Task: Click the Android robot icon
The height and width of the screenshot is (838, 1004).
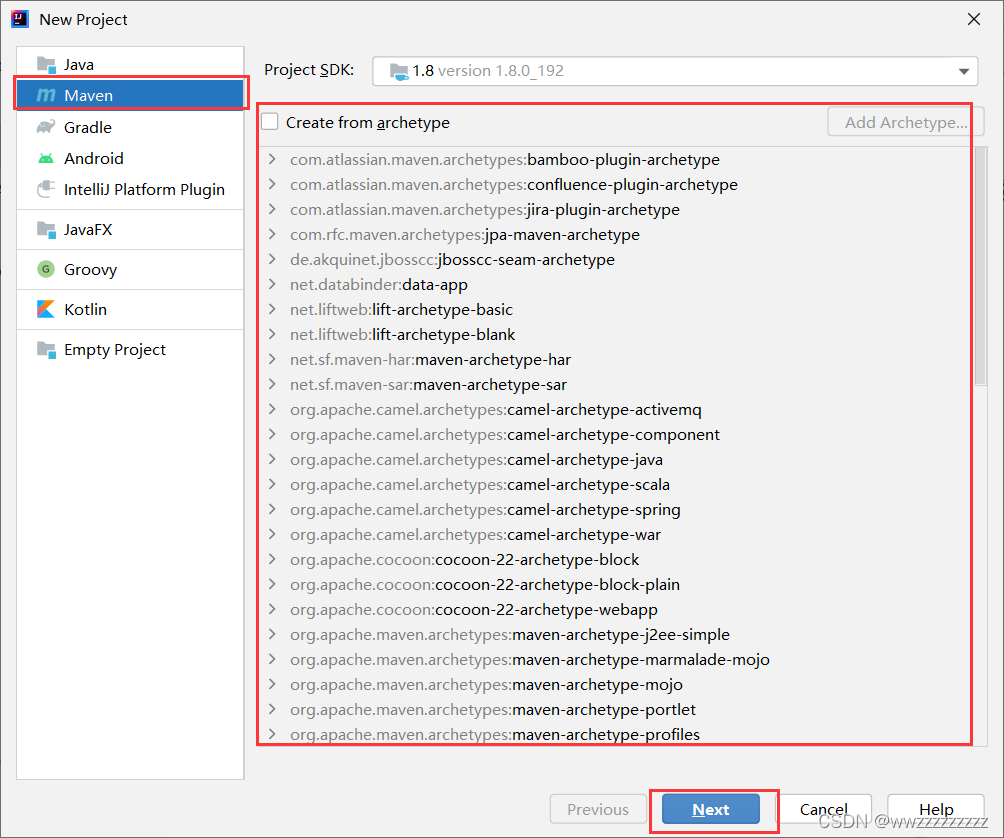Action: (46, 158)
